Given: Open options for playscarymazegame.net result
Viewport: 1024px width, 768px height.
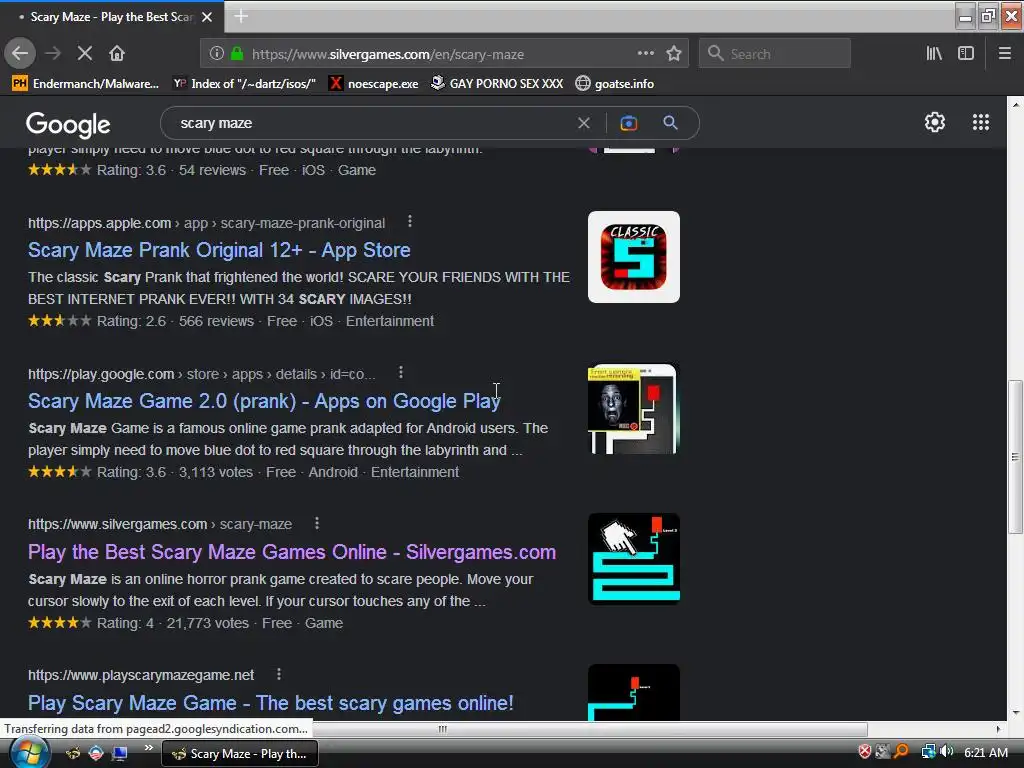Looking at the screenshot, I should (x=279, y=674).
